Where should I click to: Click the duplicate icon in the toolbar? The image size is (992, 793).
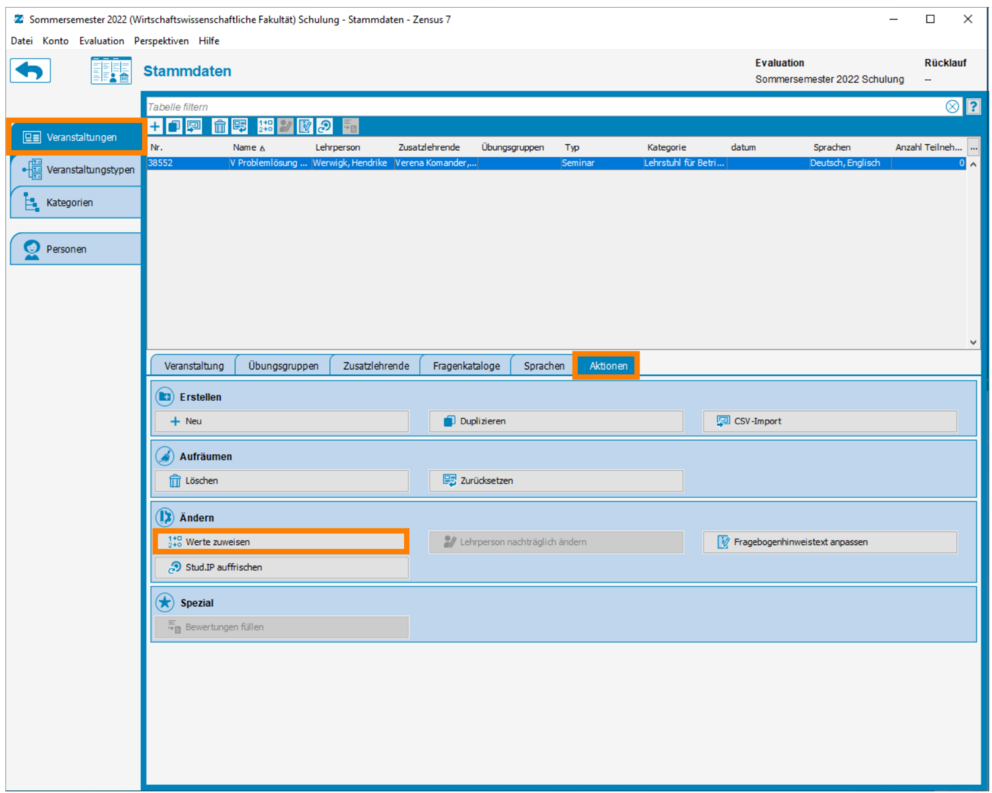[174, 126]
